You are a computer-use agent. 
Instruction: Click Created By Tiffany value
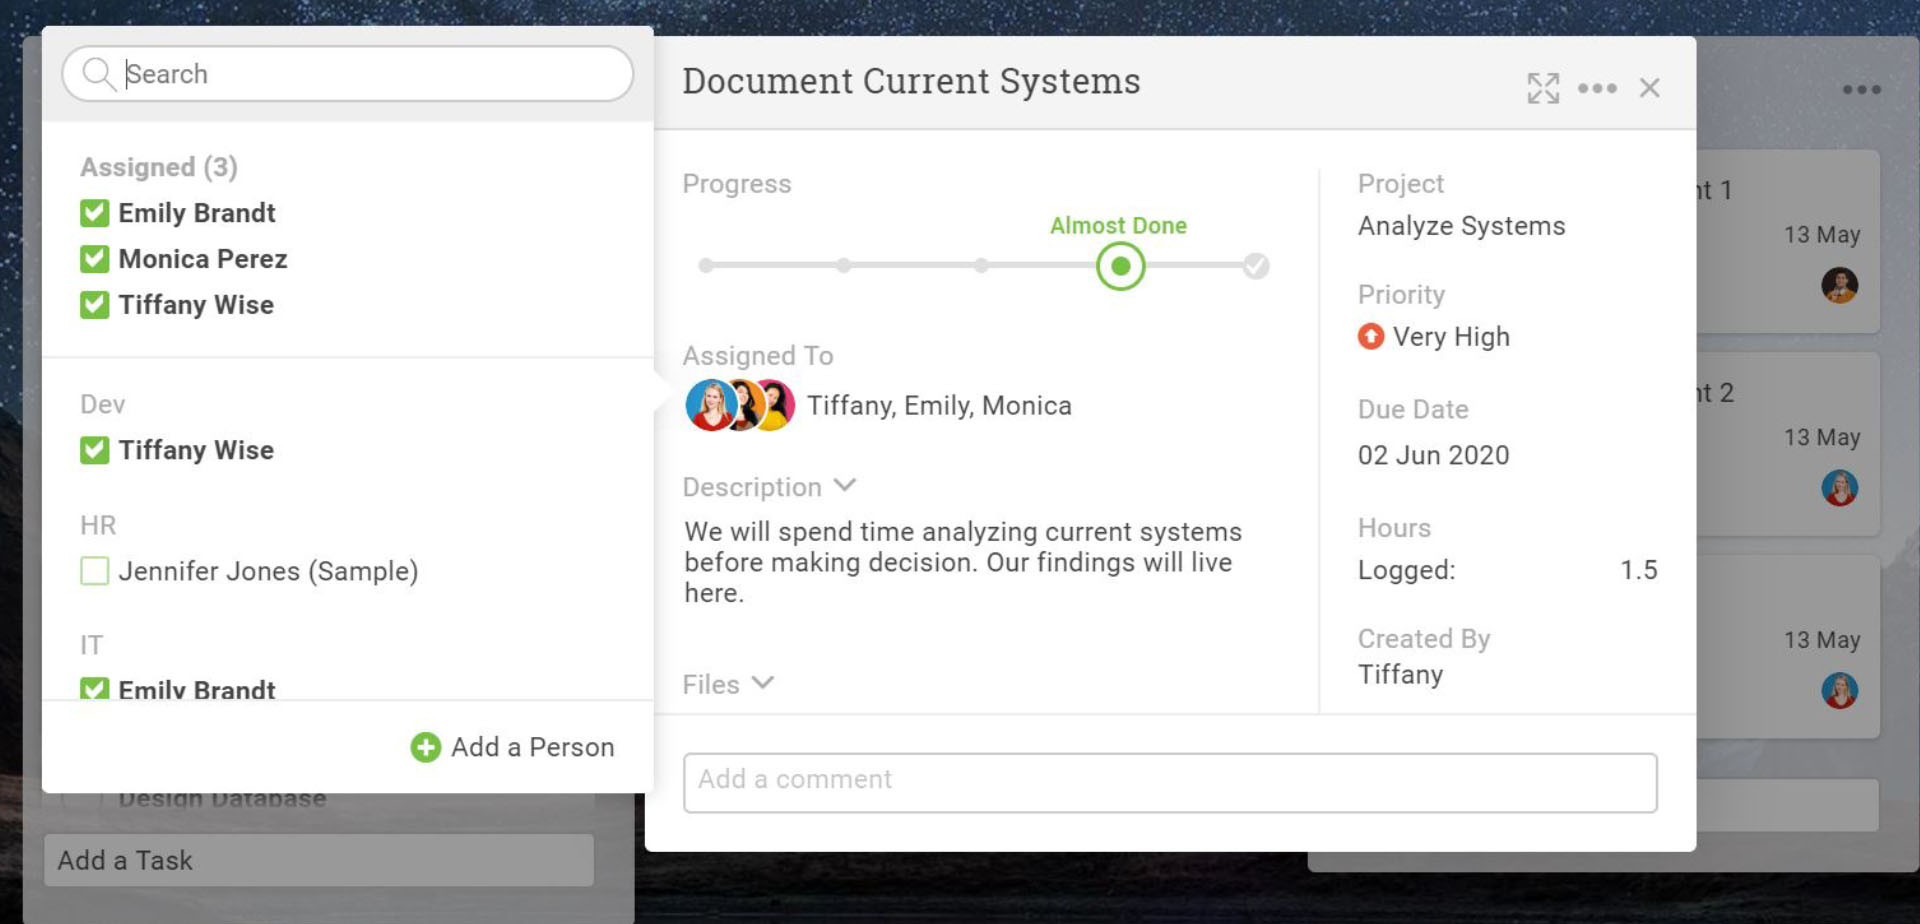[1400, 675]
